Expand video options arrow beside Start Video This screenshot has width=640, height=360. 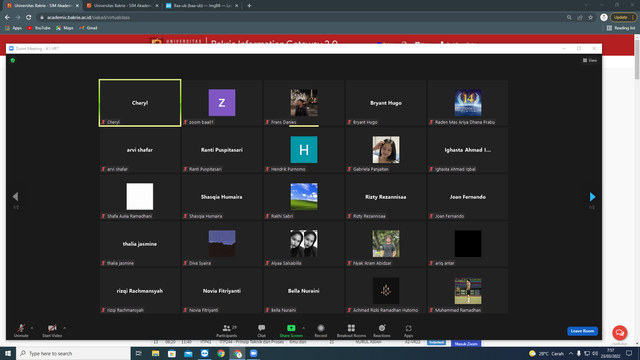pyautogui.click(x=64, y=328)
